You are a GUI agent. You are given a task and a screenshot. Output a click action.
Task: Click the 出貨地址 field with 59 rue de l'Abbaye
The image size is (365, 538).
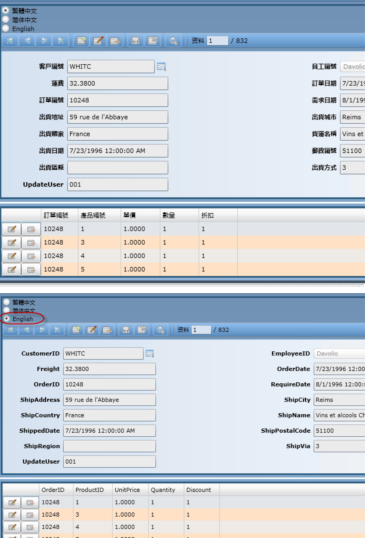(x=118, y=117)
